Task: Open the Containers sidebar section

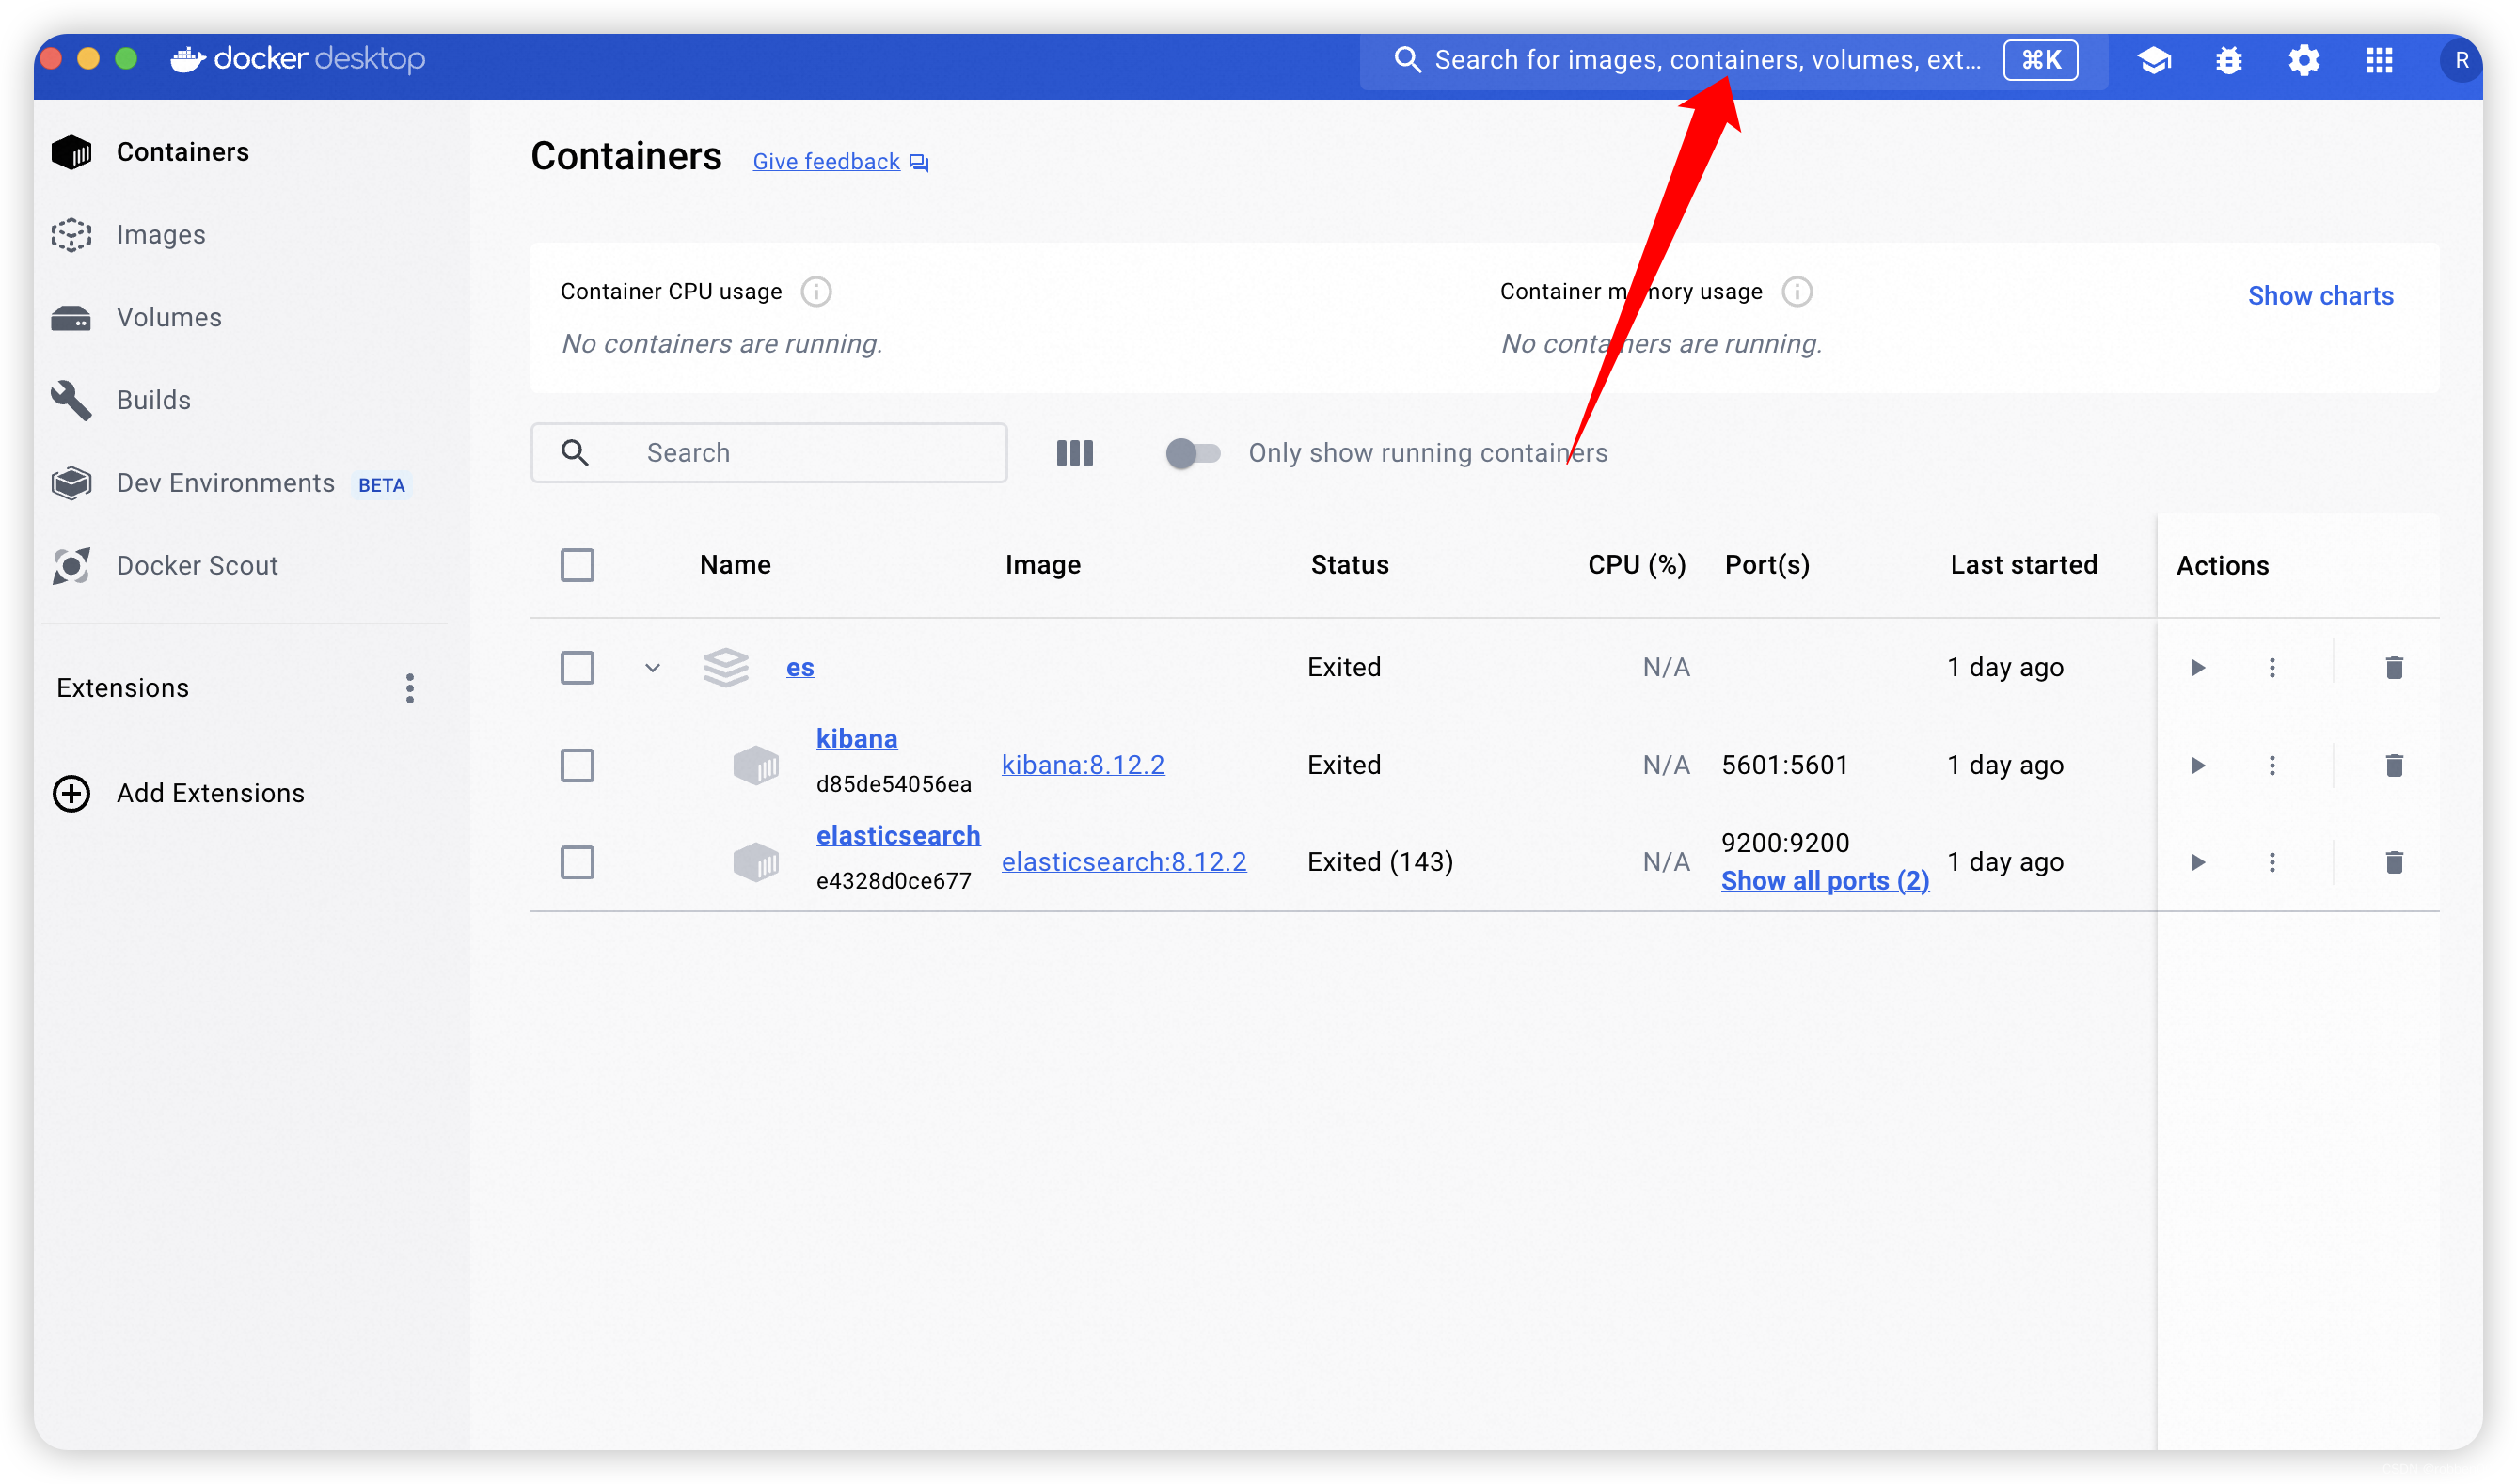Action: pyautogui.click(x=182, y=152)
